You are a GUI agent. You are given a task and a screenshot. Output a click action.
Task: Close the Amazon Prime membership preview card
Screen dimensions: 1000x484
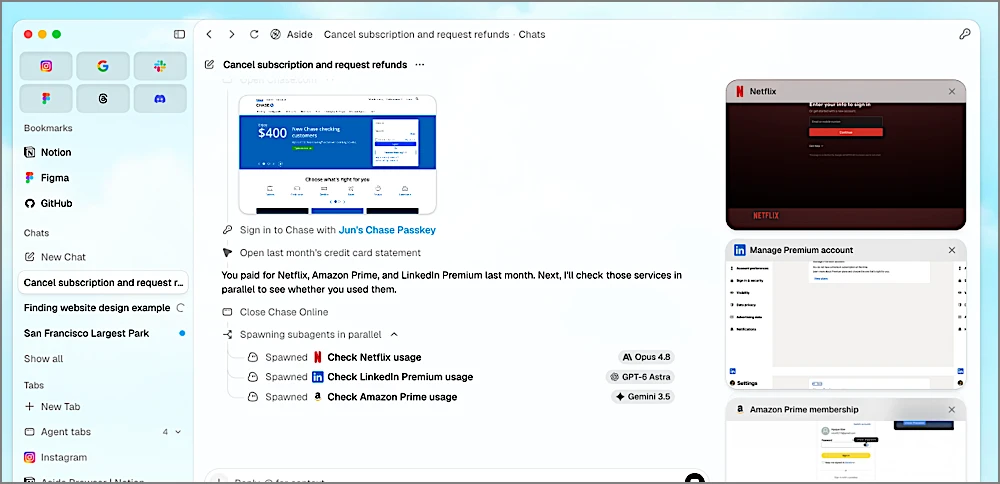coord(952,409)
